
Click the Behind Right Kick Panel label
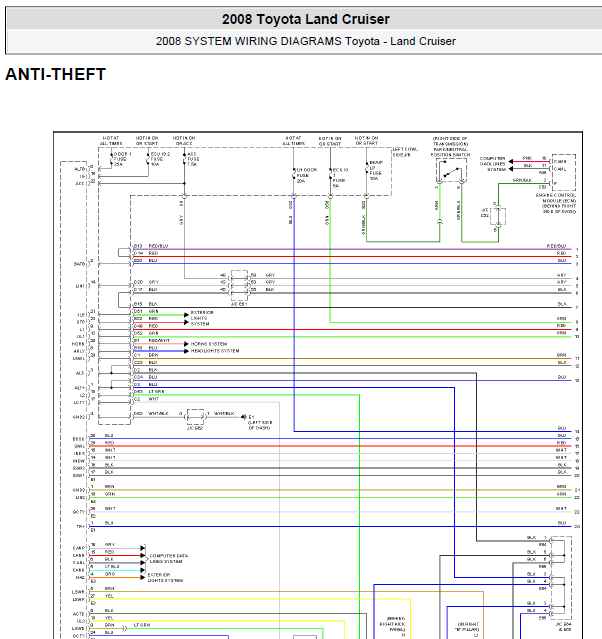[392, 624]
